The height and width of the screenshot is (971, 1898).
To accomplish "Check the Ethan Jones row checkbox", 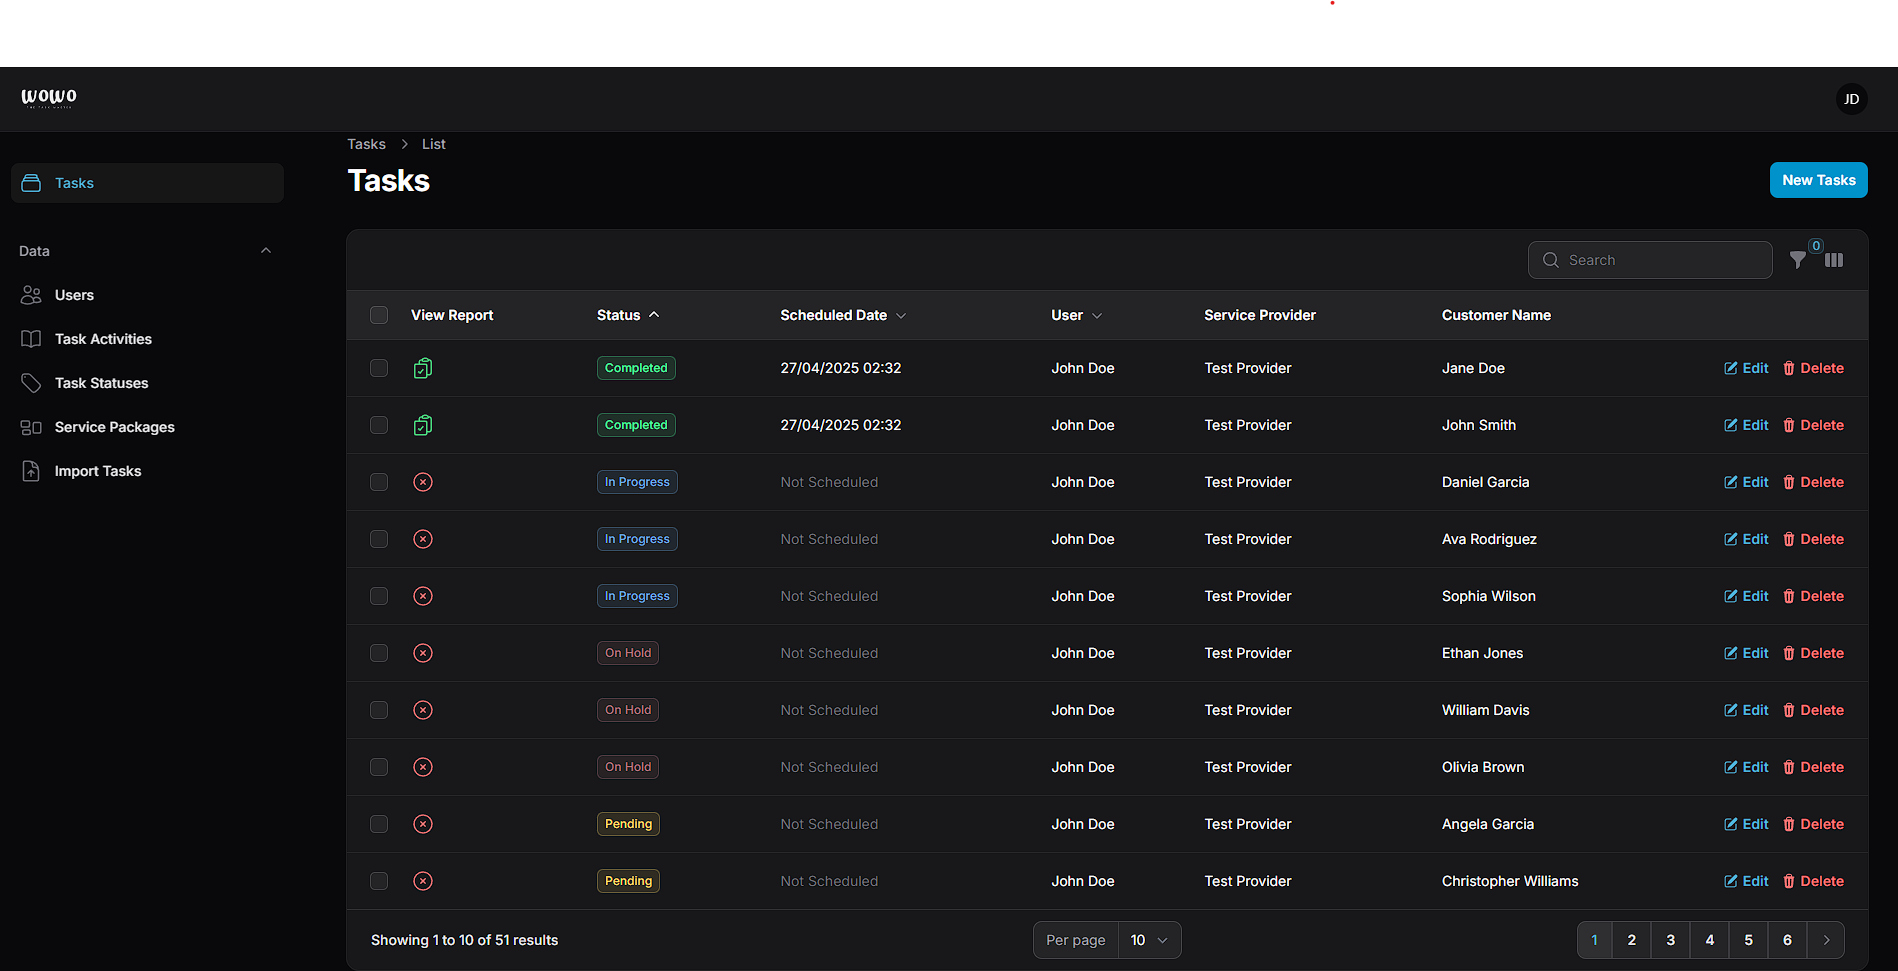I will 379,653.
